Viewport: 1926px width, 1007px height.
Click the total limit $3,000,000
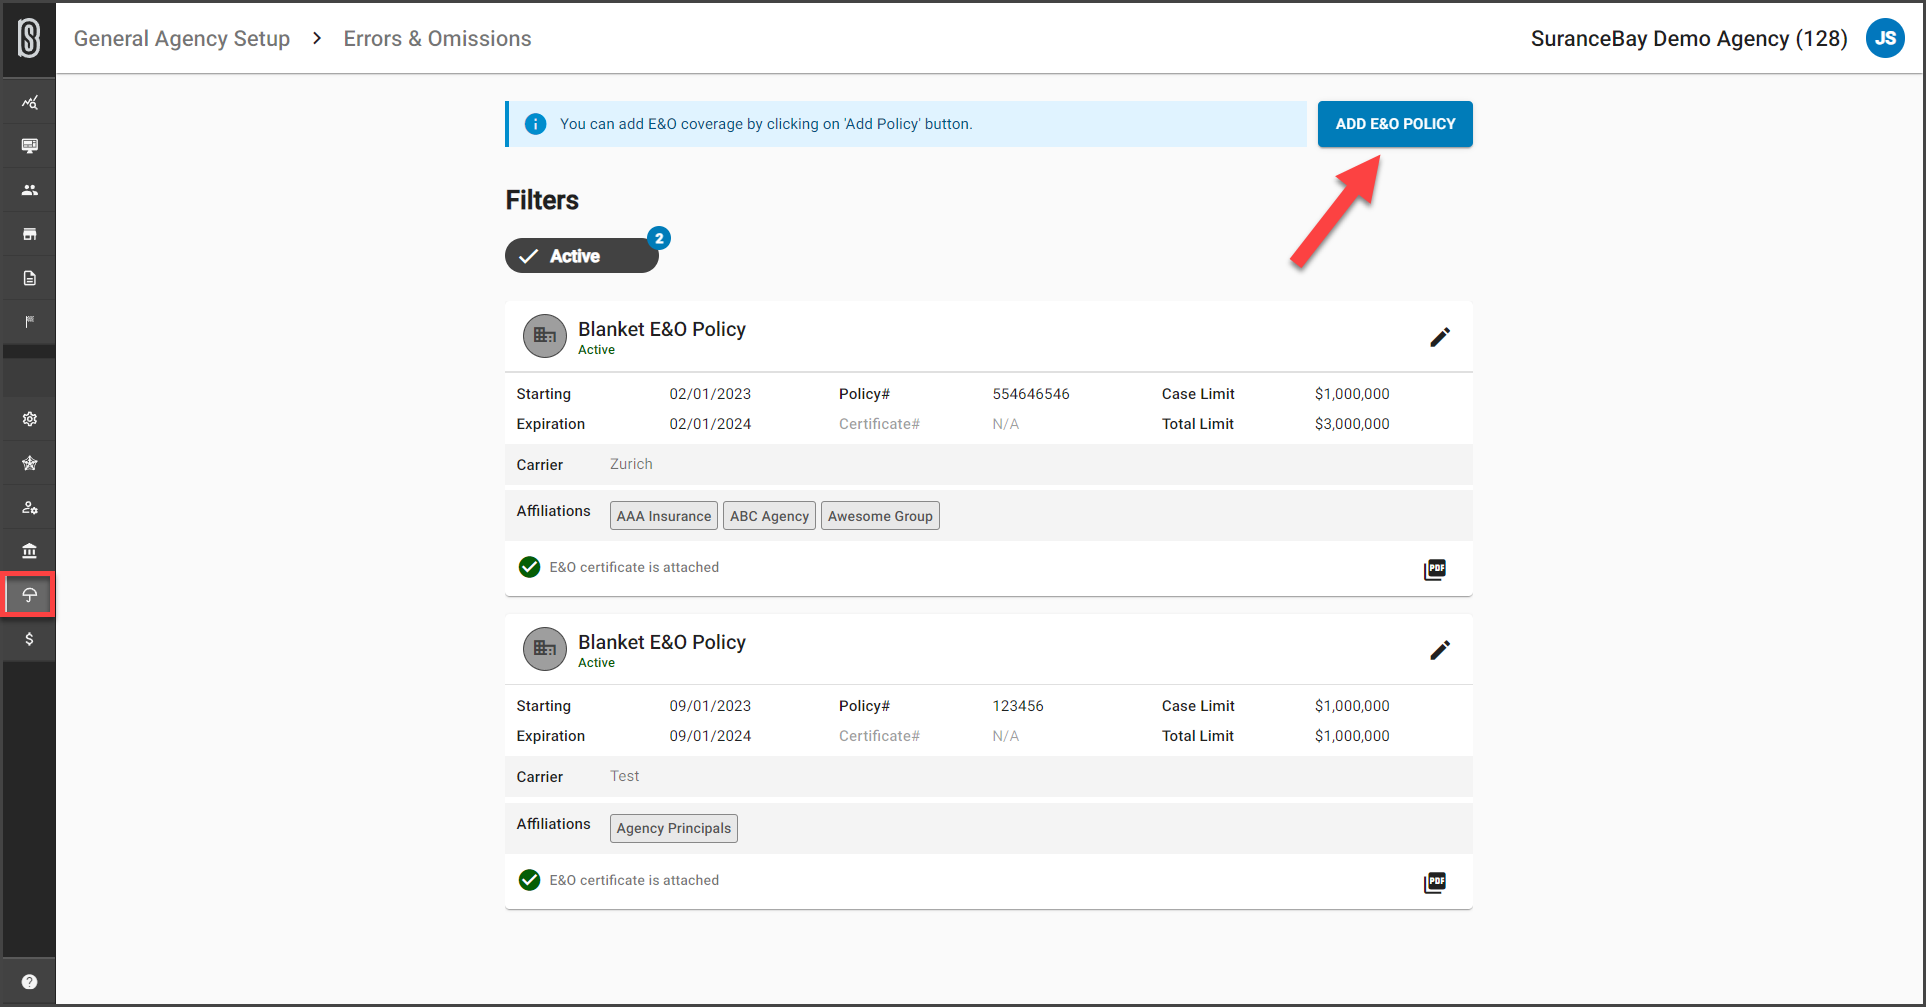tap(1352, 424)
